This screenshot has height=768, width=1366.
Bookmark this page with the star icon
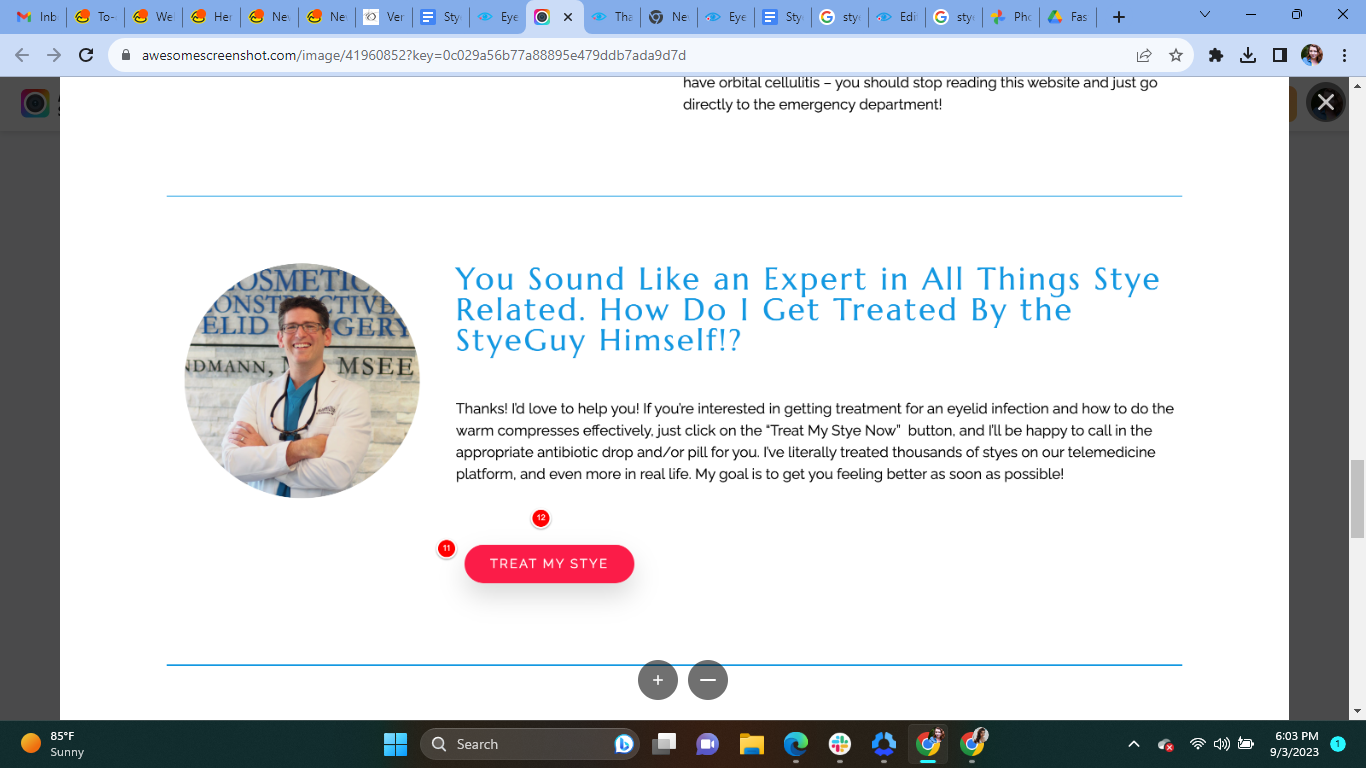point(1176,56)
